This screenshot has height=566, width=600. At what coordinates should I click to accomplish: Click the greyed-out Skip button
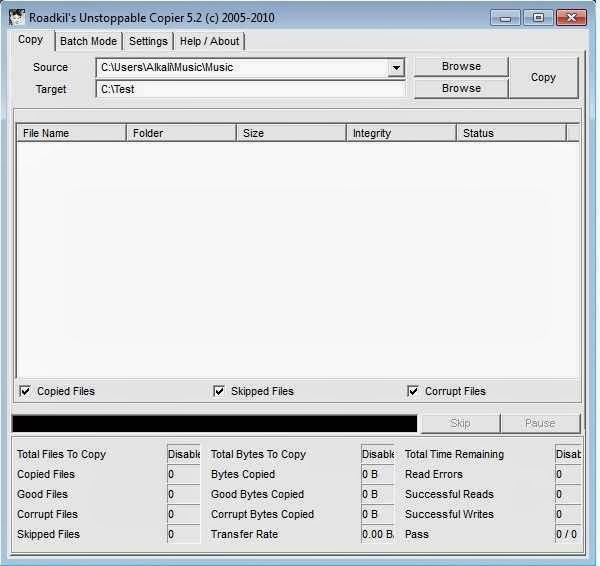(x=460, y=423)
